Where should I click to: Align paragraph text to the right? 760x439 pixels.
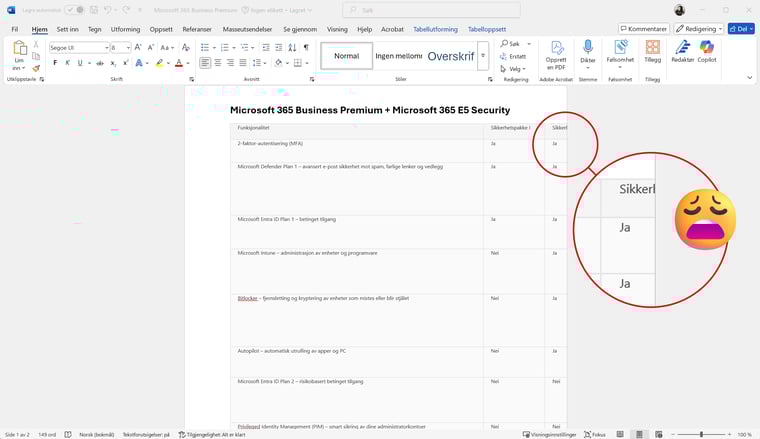click(230, 63)
